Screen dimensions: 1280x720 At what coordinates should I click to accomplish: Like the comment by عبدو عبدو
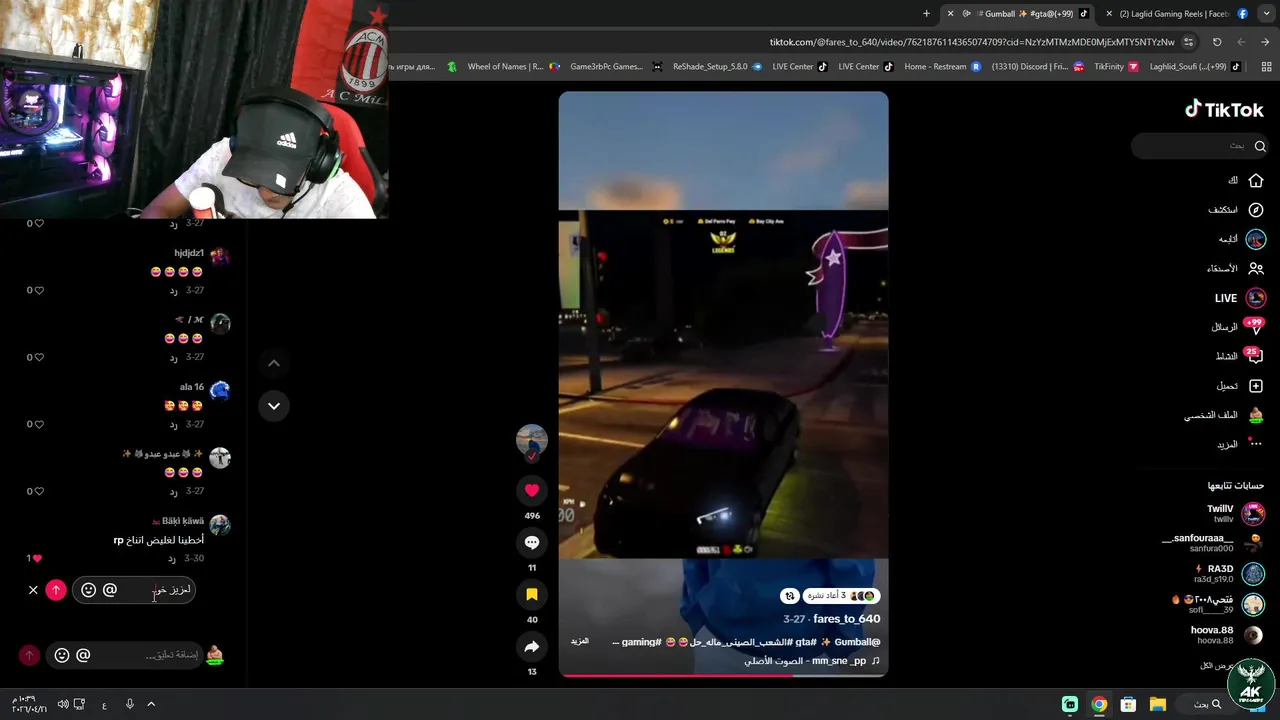coord(39,491)
